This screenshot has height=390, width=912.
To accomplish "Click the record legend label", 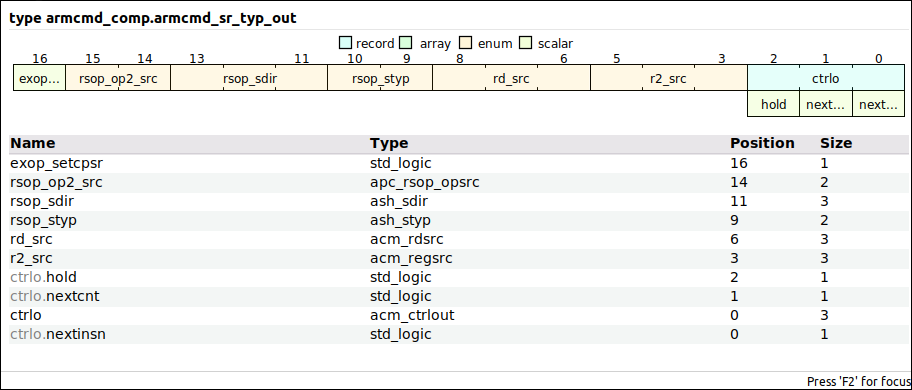I will click(375, 44).
